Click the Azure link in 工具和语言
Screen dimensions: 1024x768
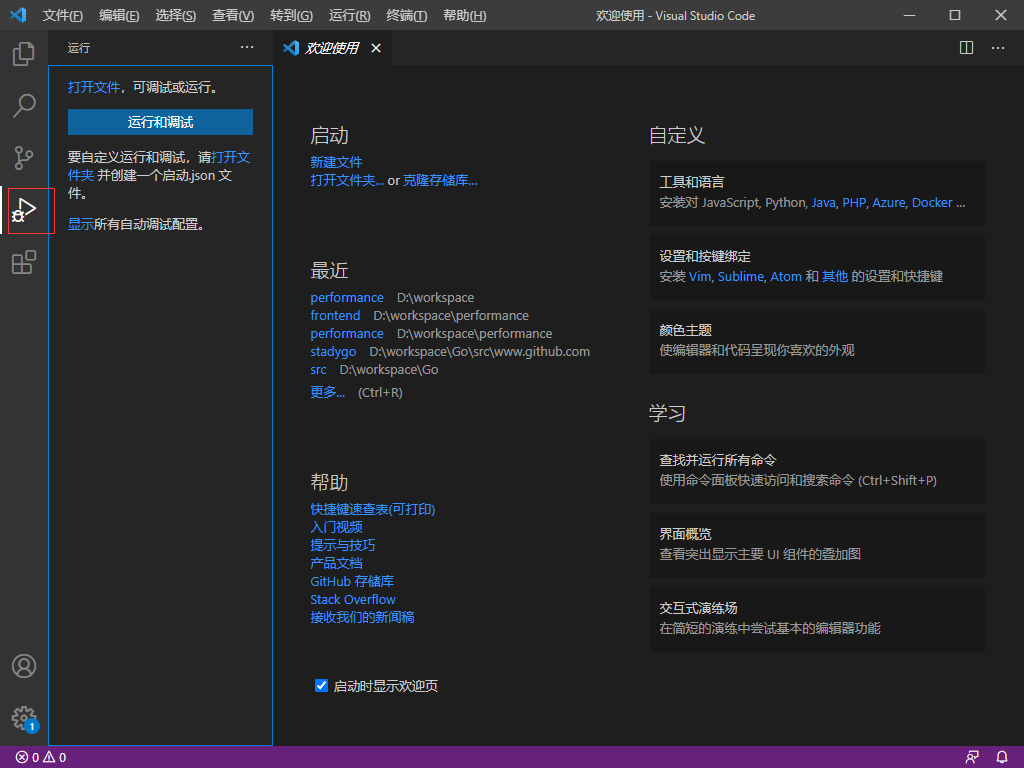889,202
